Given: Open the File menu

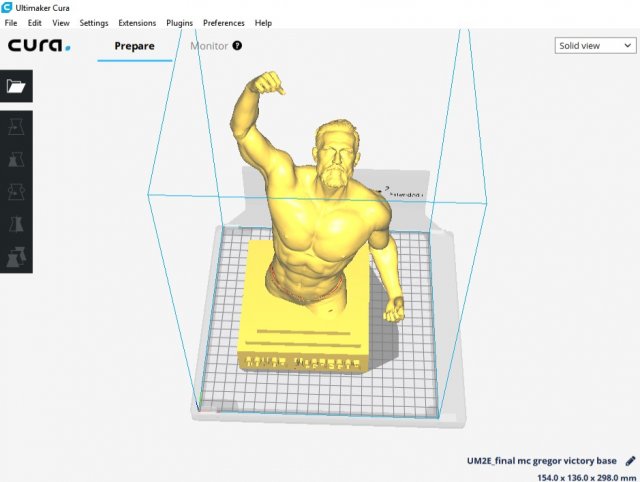Looking at the screenshot, I should pos(11,23).
